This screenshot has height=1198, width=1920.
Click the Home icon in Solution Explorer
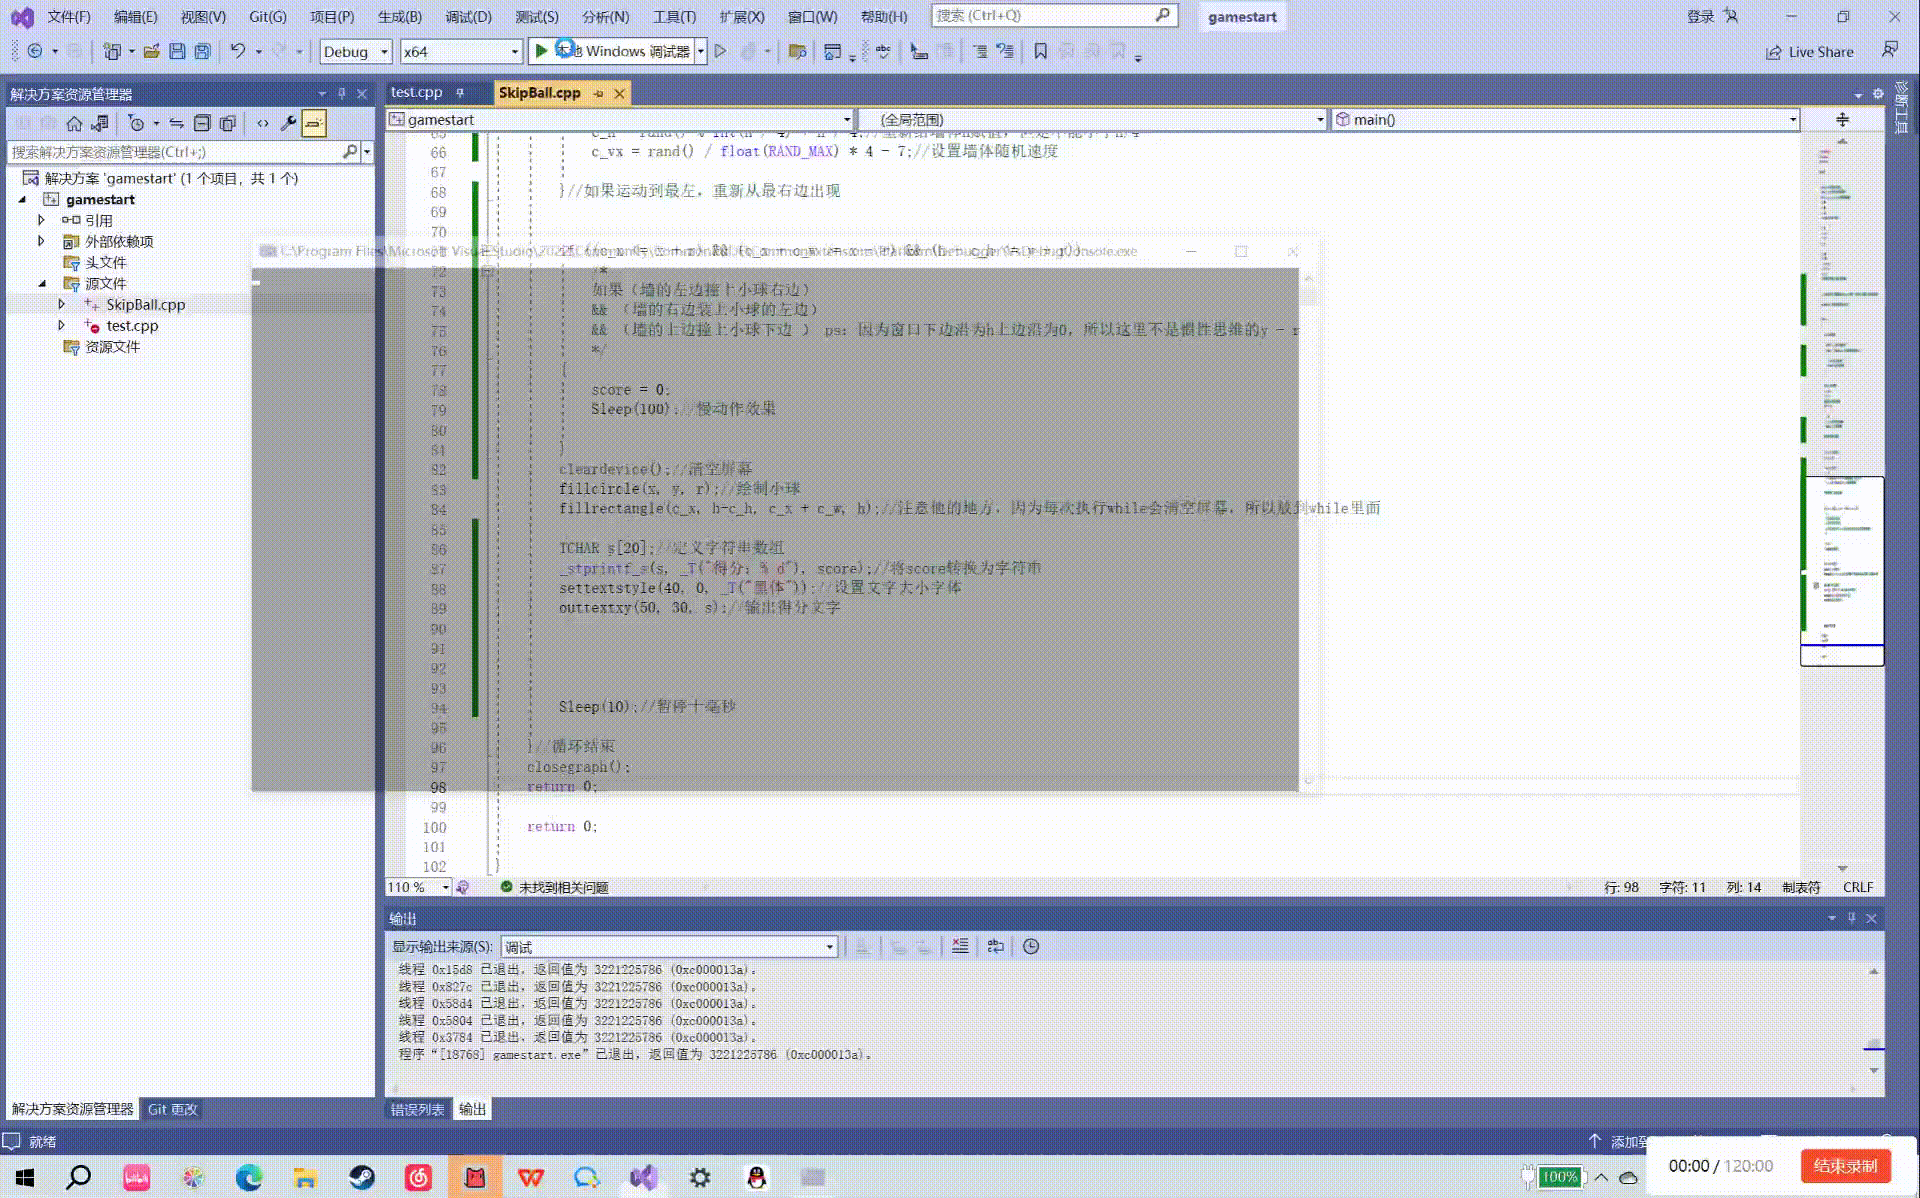point(74,123)
